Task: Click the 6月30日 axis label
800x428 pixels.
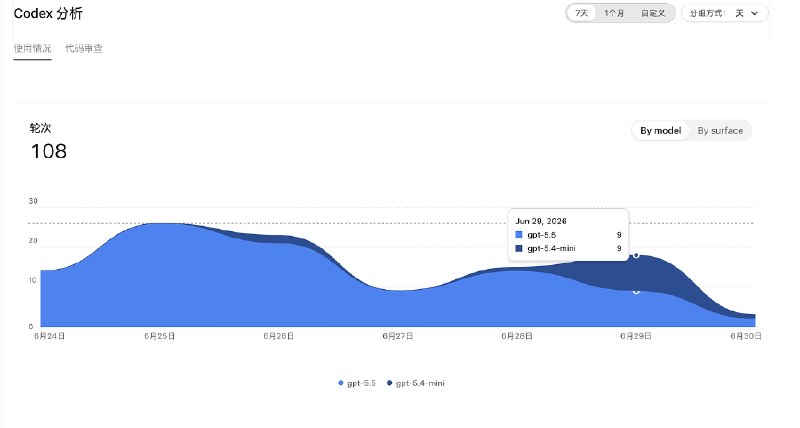Action: point(746,336)
